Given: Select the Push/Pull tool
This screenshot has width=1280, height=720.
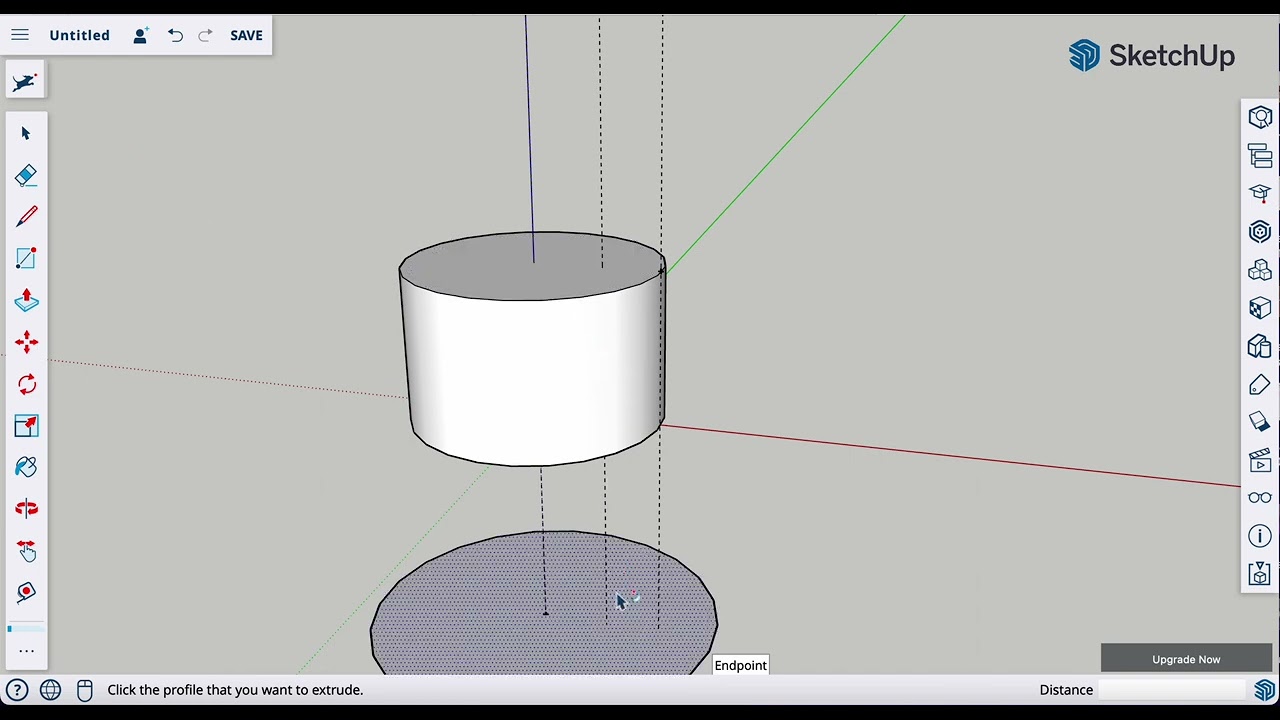Looking at the screenshot, I should point(26,301).
